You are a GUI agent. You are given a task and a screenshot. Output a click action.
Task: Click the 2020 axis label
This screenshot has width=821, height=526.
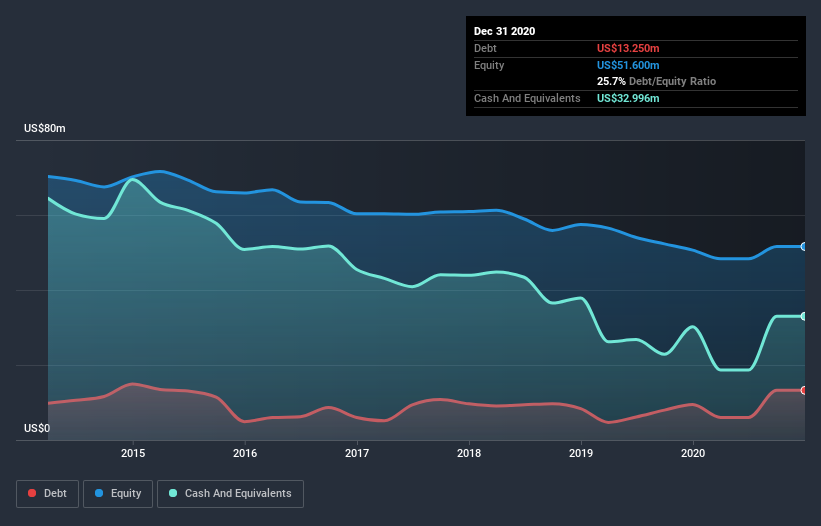[x=693, y=453]
